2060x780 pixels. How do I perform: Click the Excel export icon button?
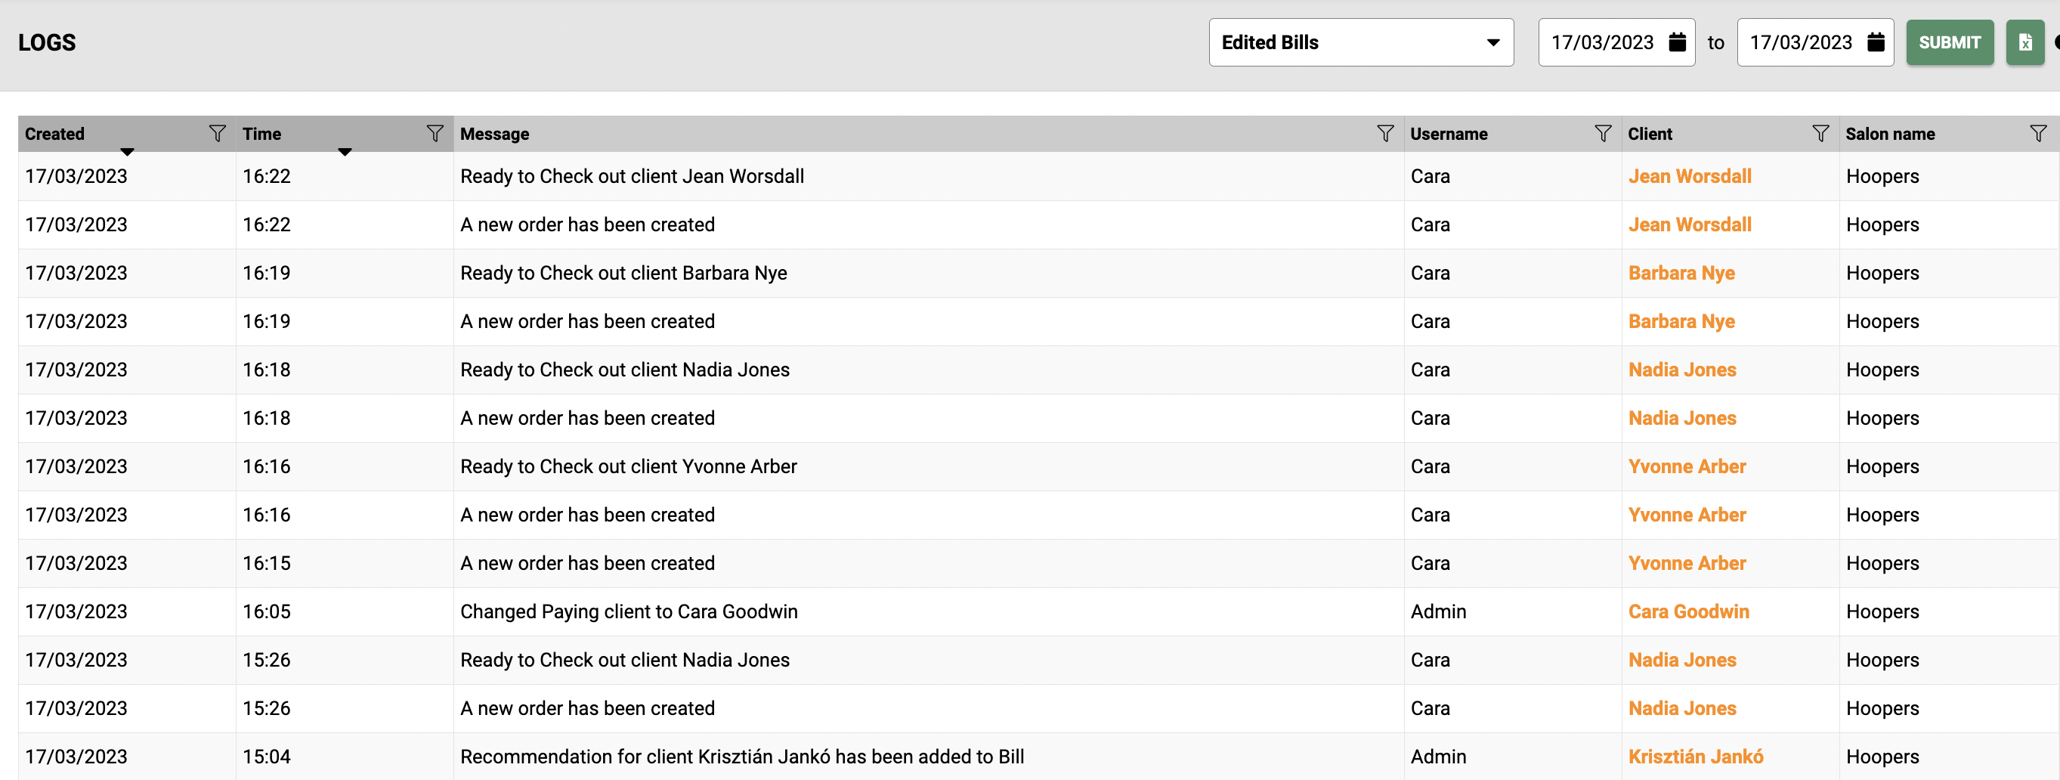pos(2025,43)
